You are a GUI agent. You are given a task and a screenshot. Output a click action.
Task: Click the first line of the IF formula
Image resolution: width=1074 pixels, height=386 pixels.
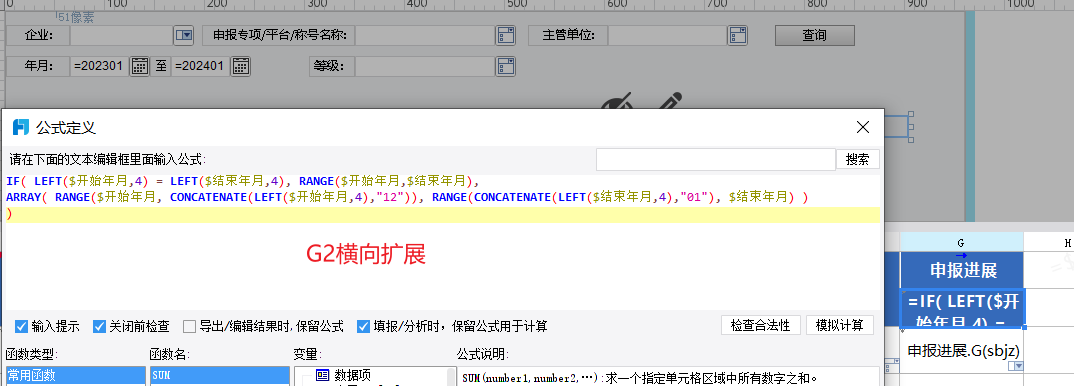click(243, 181)
